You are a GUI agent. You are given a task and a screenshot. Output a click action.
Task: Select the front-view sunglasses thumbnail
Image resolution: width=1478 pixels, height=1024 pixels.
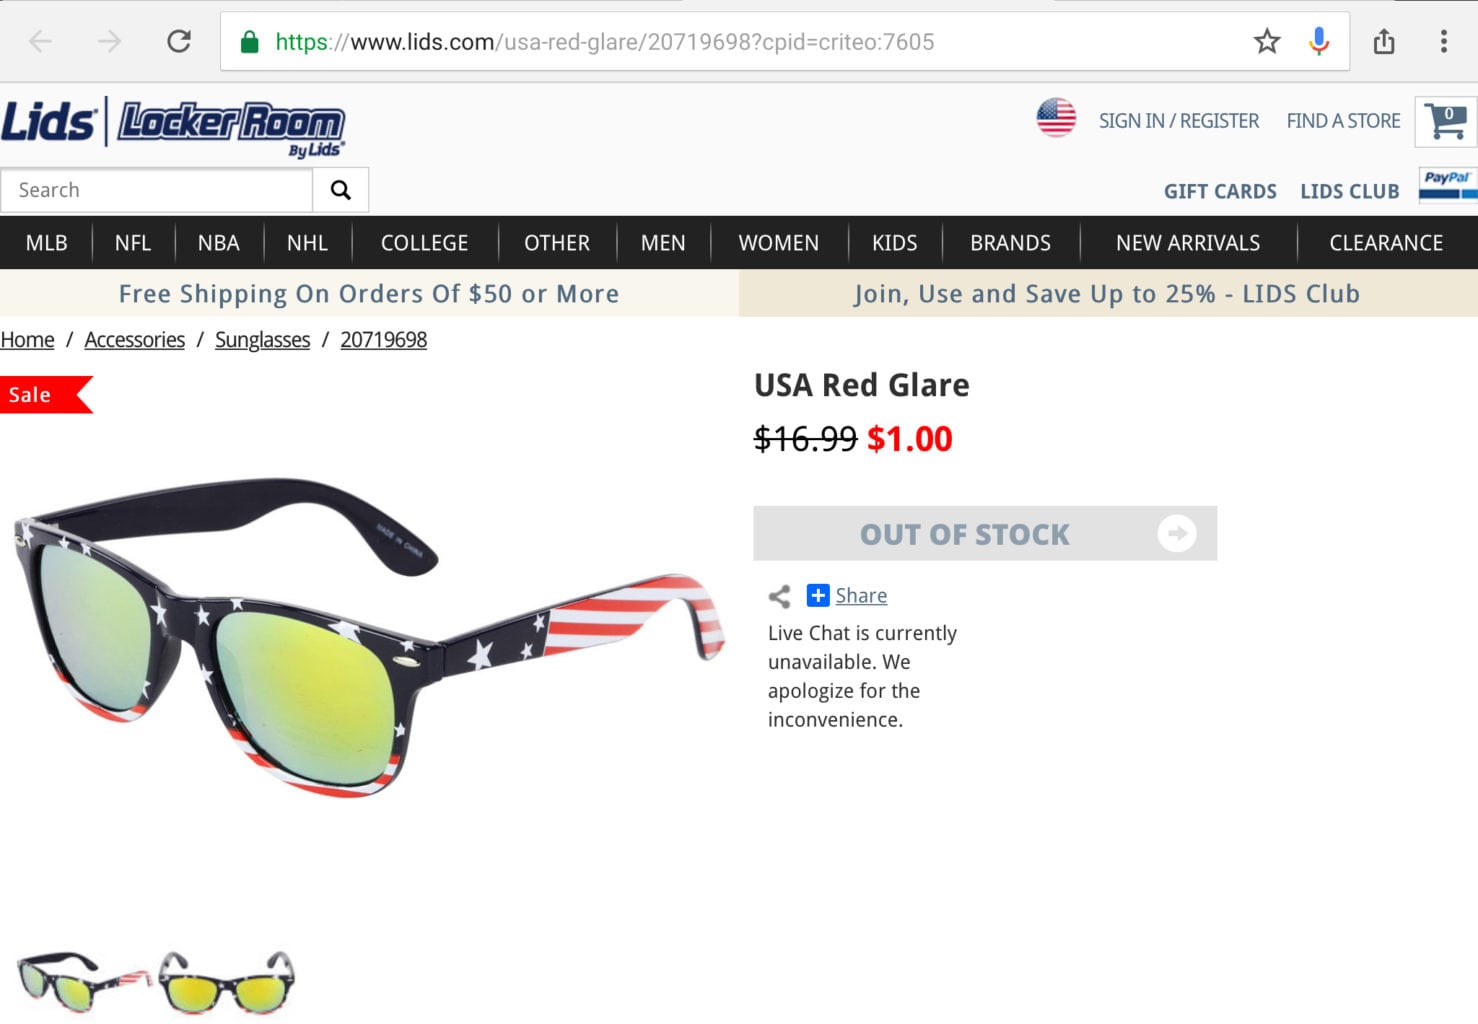pos(227,982)
